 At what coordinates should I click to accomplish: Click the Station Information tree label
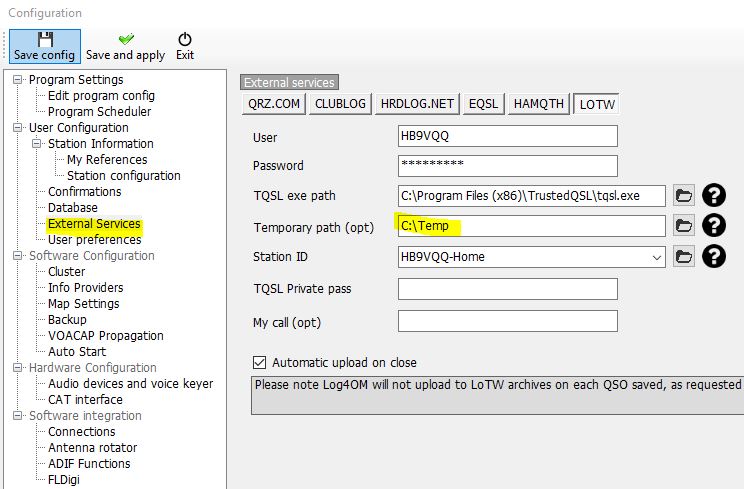pyautogui.click(x=101, y=143)
